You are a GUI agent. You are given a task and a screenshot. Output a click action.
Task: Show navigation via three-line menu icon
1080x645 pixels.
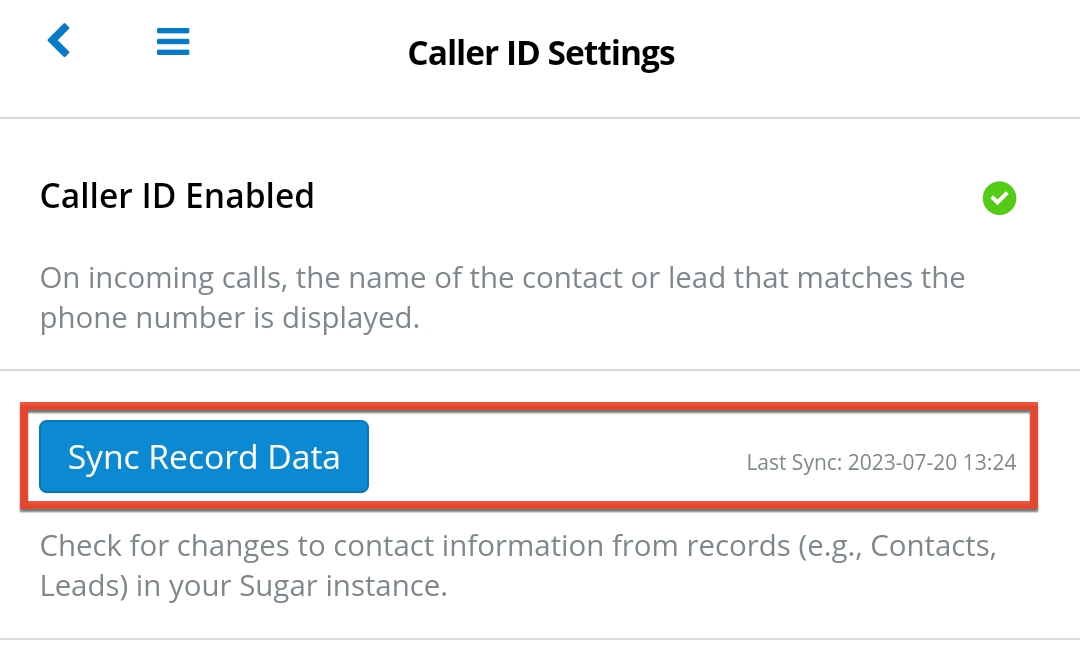(x=173, y=41)
